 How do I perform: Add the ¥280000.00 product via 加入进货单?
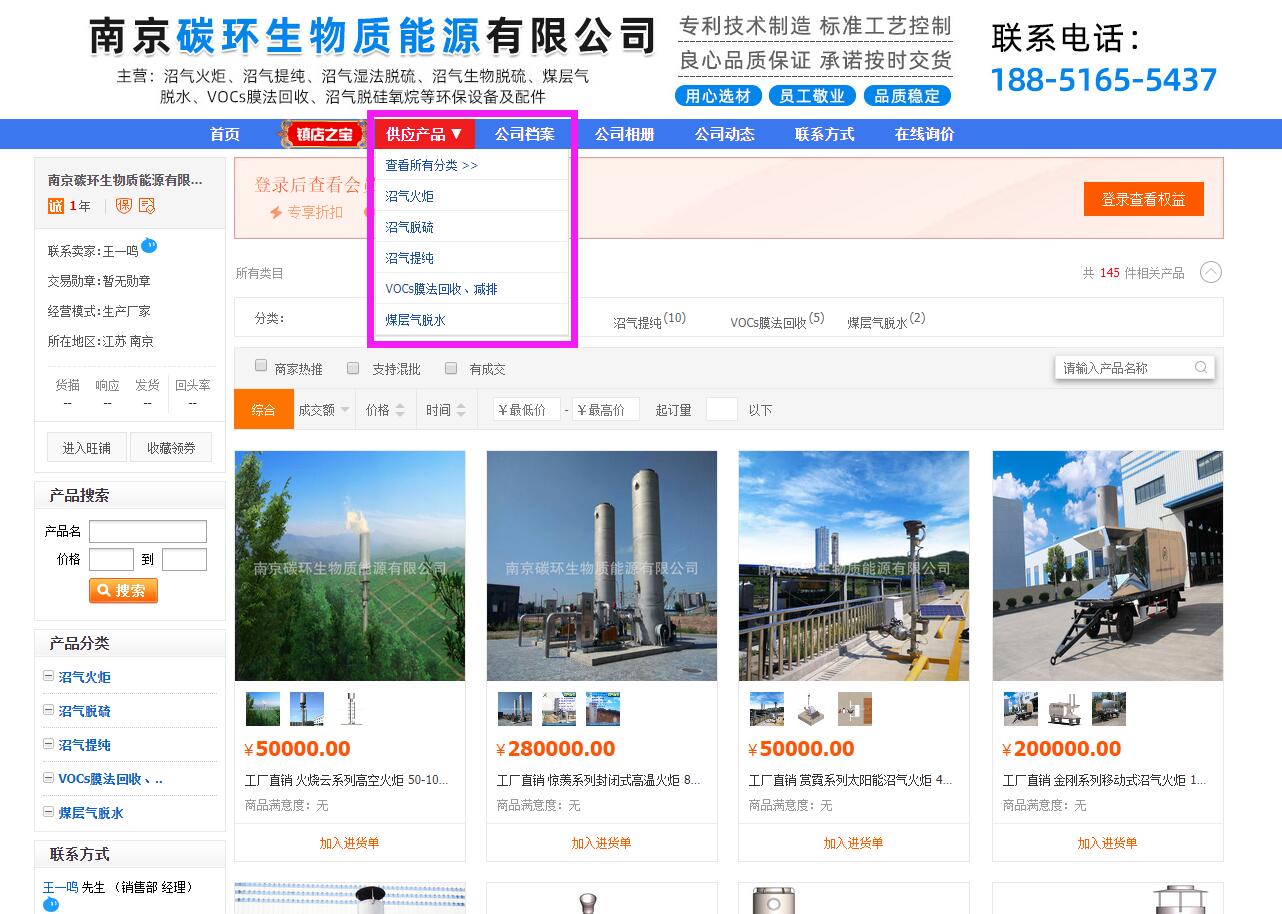coord(601,843)
